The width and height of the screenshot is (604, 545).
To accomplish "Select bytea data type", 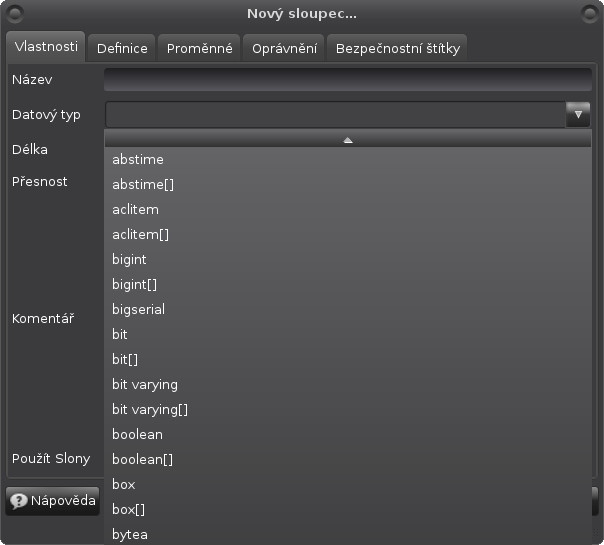I will pyautogui.click(x=348, y=534).
